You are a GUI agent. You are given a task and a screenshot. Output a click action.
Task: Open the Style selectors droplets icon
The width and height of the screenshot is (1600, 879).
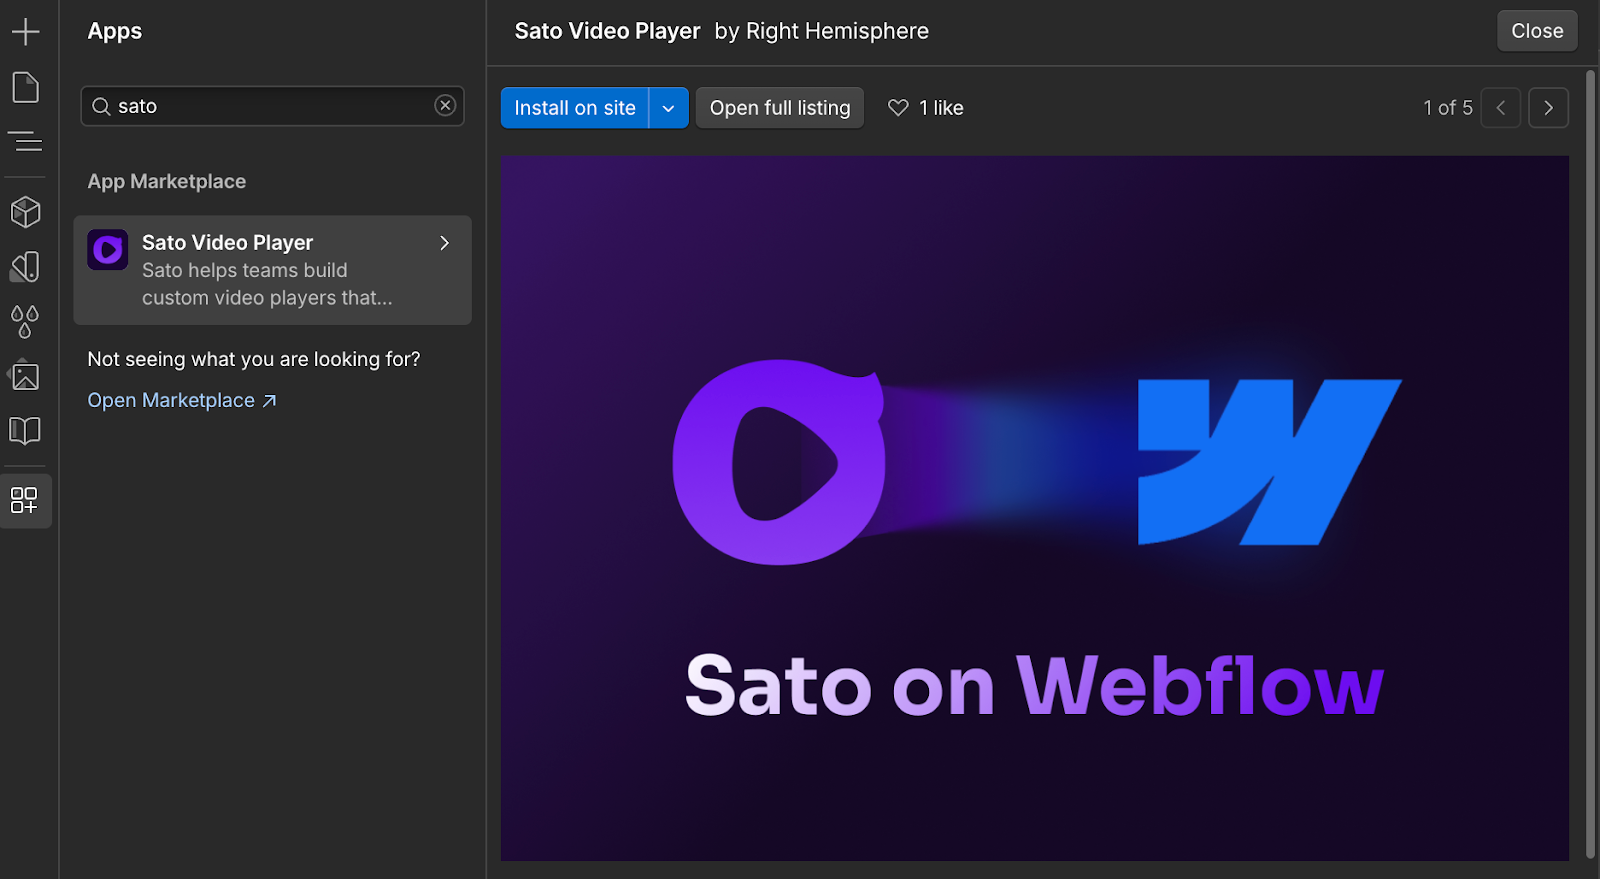pos(25,322)
